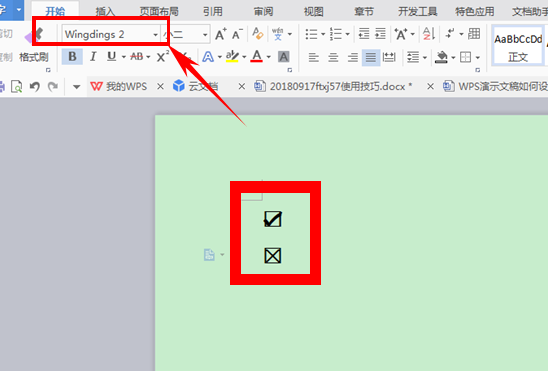Screen dimensions: 548x371
Task: Click the clear formatting eraser icon
Action: tap(258, 34)
